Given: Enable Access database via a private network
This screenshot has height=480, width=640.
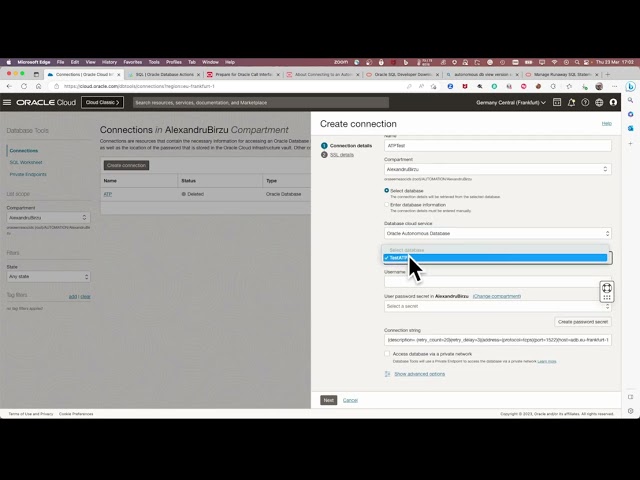Looking at the screenshot, I should click(387, 354).
